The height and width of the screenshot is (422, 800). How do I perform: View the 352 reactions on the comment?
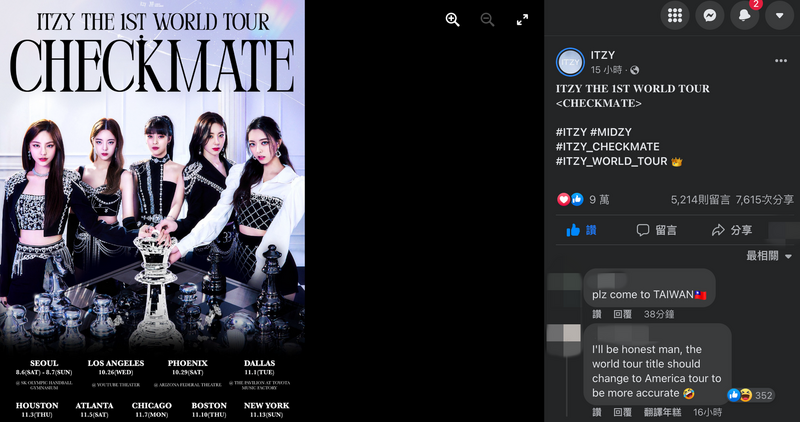coord(751,395)
